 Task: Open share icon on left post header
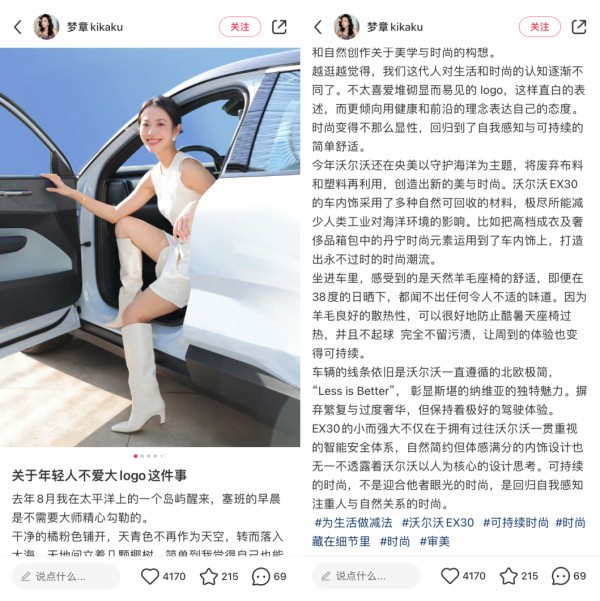(x=279, y=27)
